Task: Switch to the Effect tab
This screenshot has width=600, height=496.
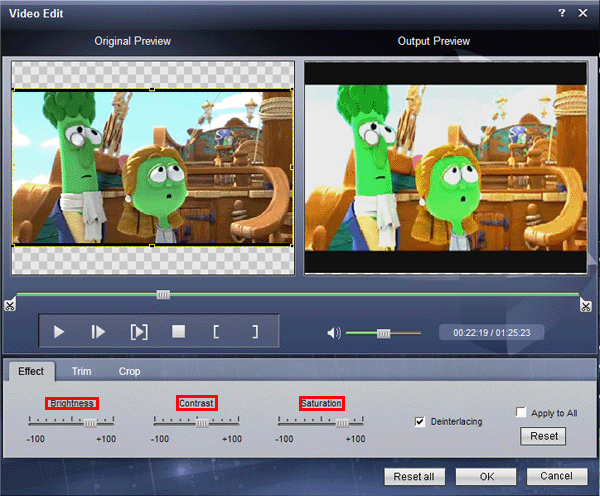Action: 31,371
